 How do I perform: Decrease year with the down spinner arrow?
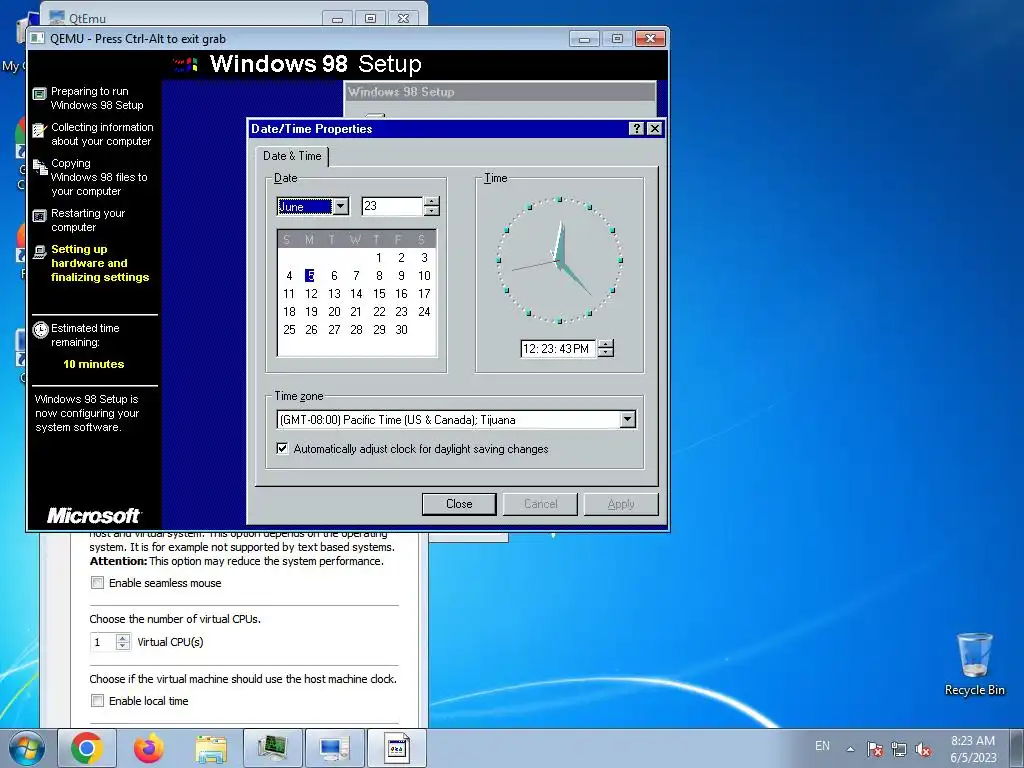coord(432,211)
